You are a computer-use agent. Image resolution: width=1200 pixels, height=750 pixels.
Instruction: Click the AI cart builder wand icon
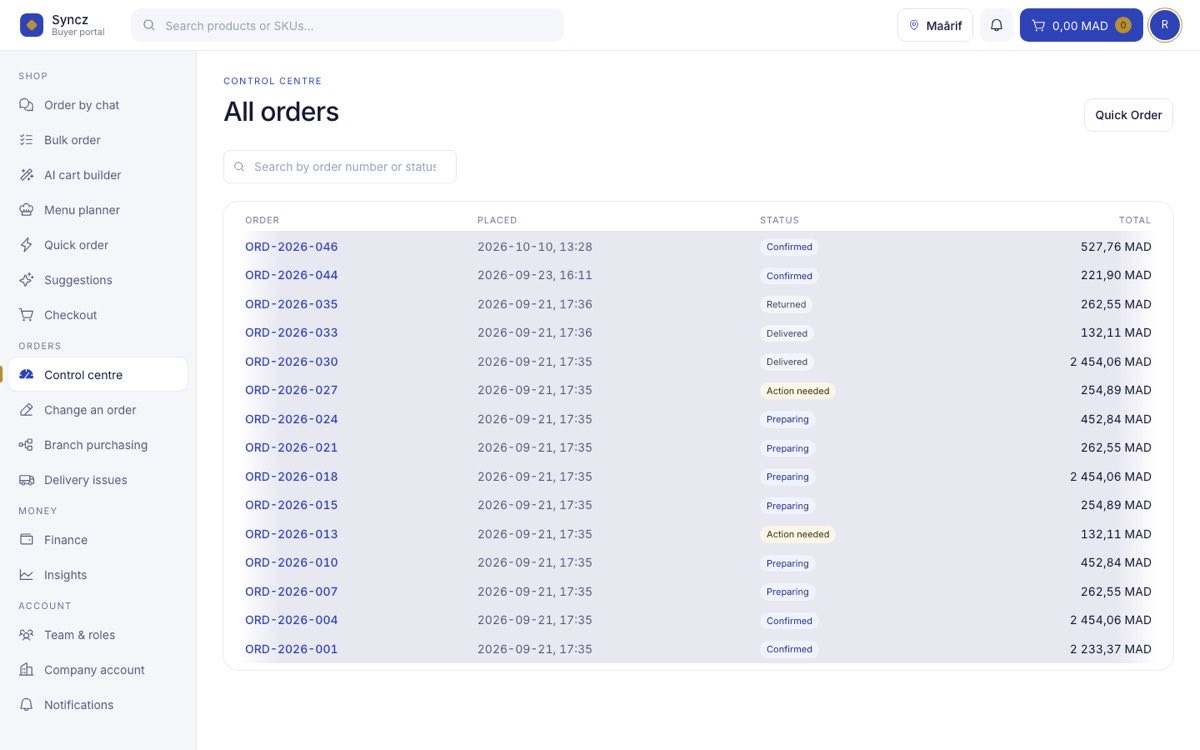click(26, 175)
